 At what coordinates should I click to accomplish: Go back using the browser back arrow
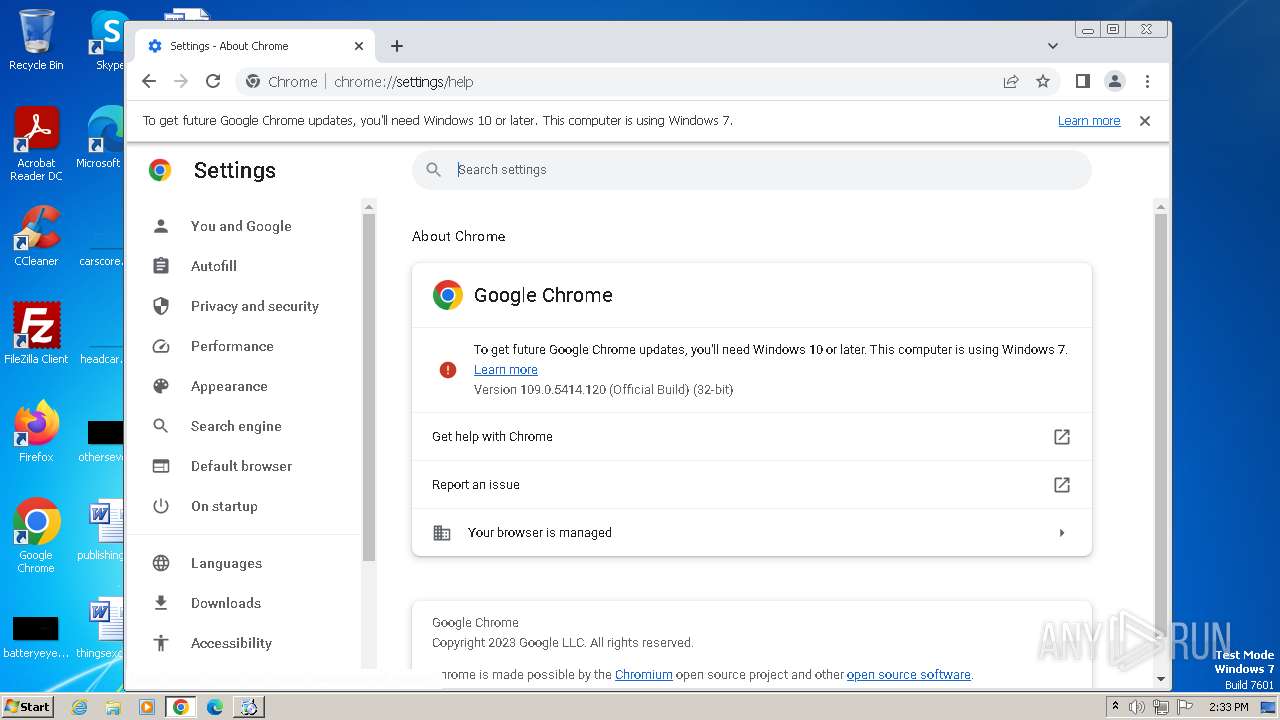(x=149, y=82)
